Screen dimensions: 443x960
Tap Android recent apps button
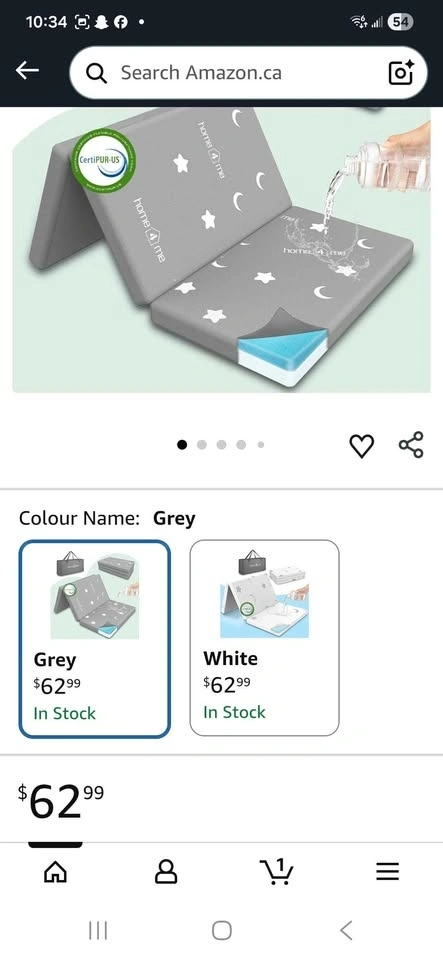click(x=98, y=931)
